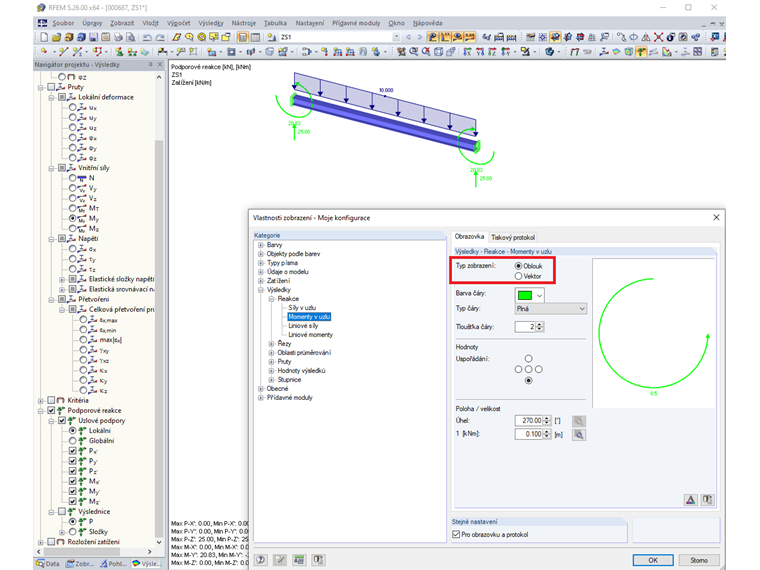Screen dimensions: 760x570
Task: Select the bottom value arrangement radio button
Action: pos(528,380)
